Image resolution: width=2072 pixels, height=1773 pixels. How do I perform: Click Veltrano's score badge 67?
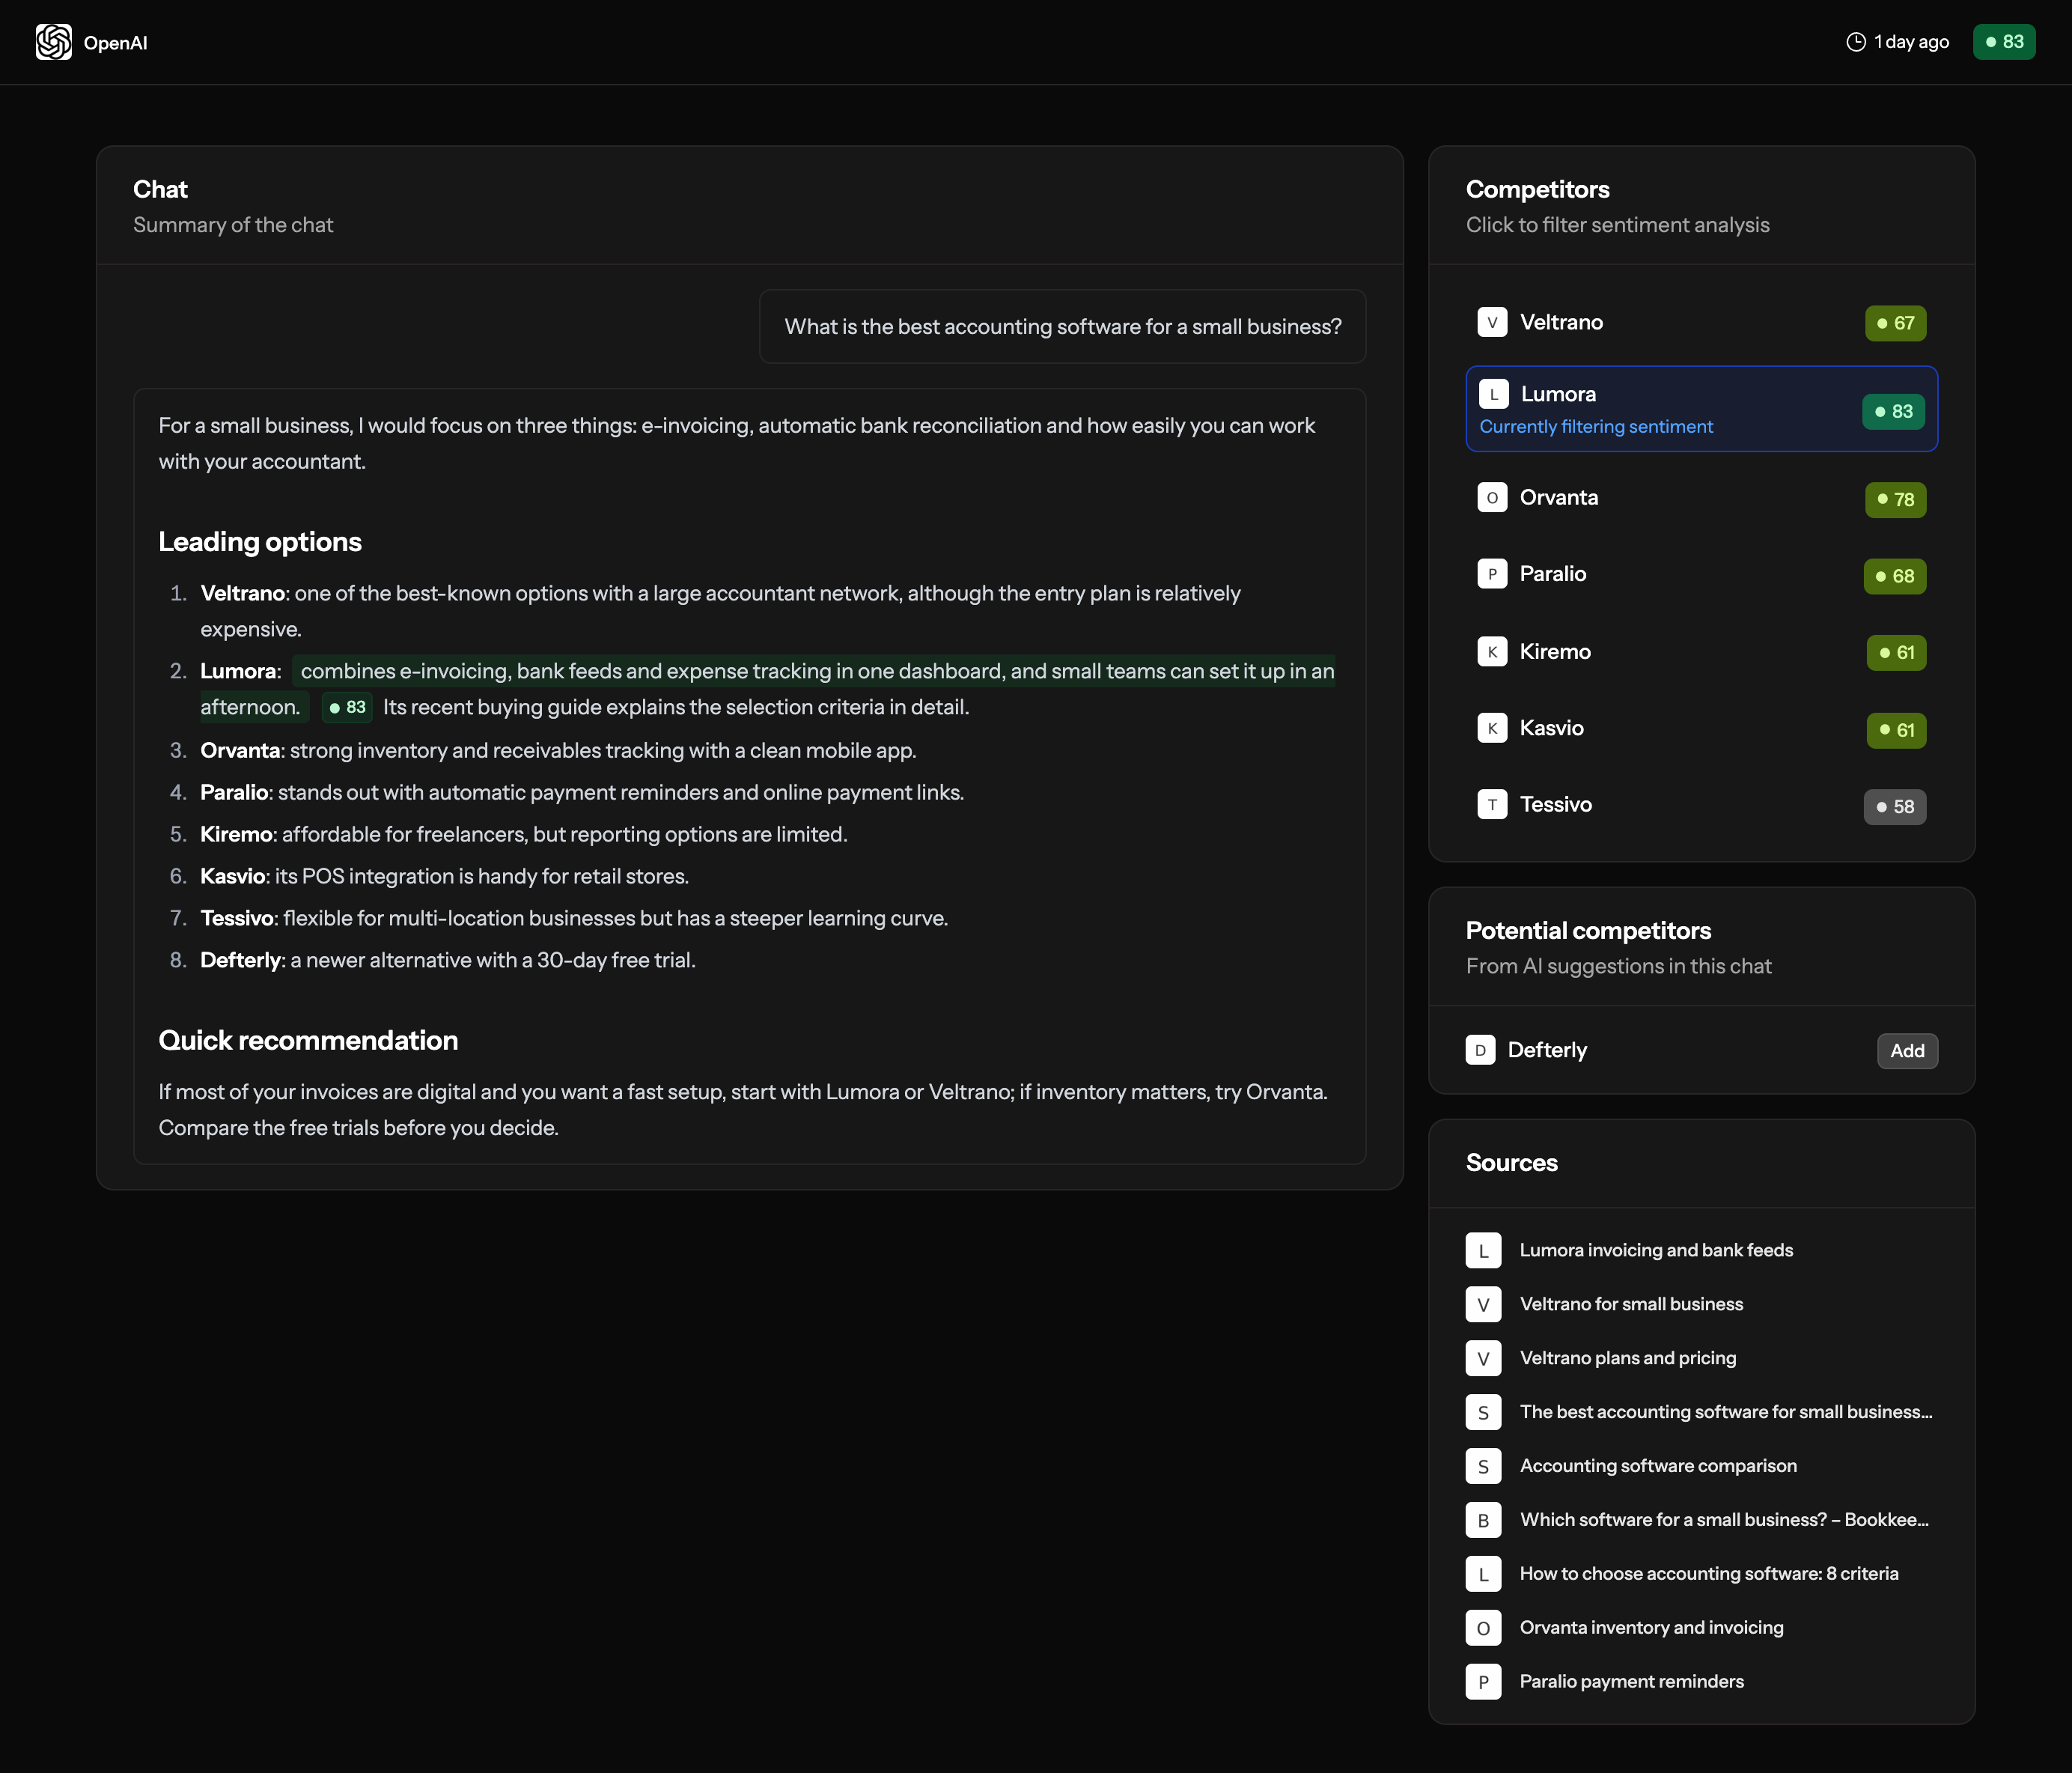pyautogui.click(x=1895, y=323)
